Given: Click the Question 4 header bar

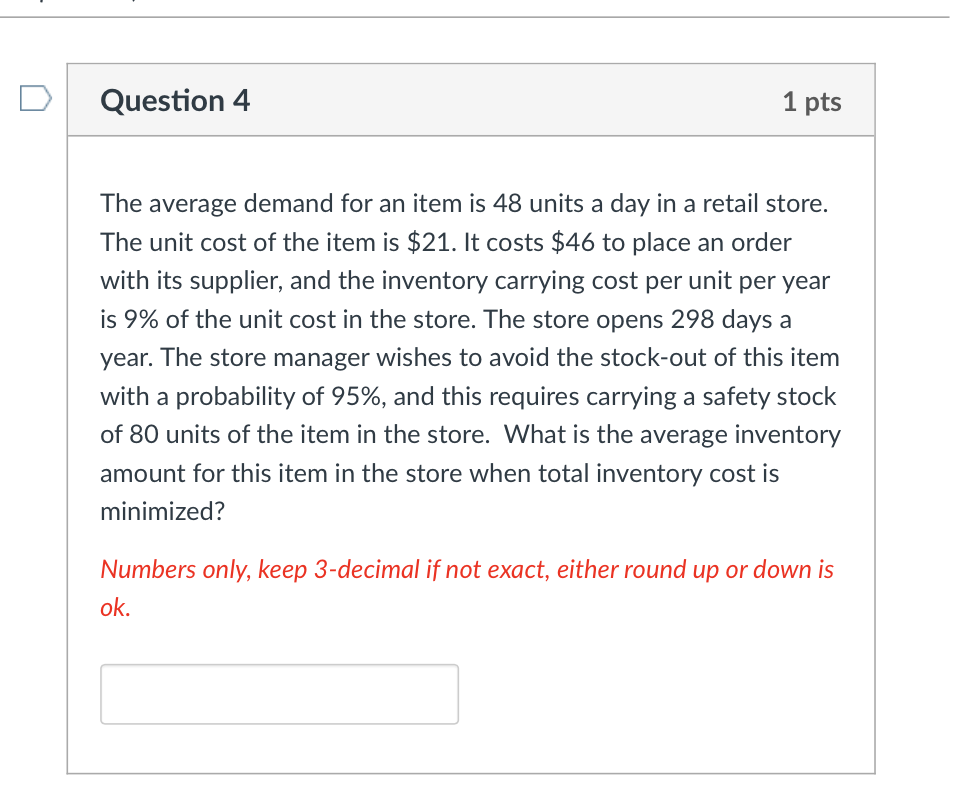Looking at the screenshot, I should (x=470, y=99).
